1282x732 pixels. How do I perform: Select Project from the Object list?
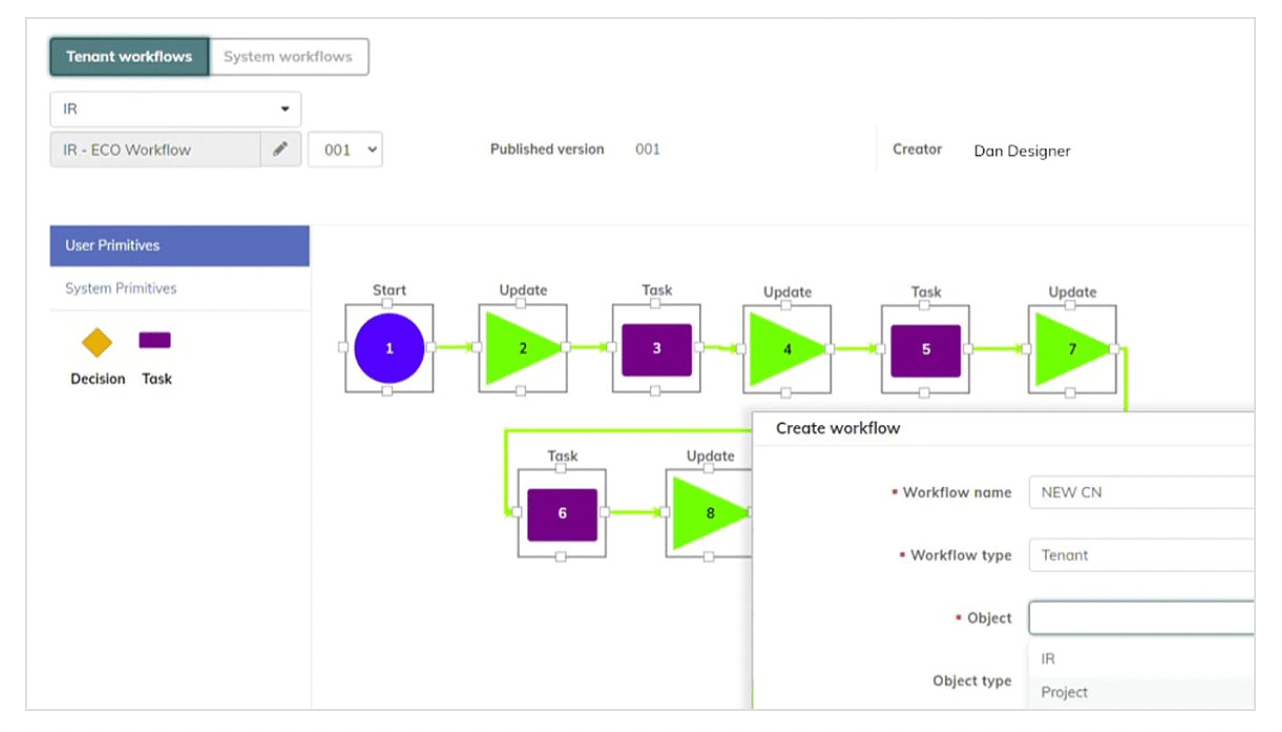point(1064,692)
